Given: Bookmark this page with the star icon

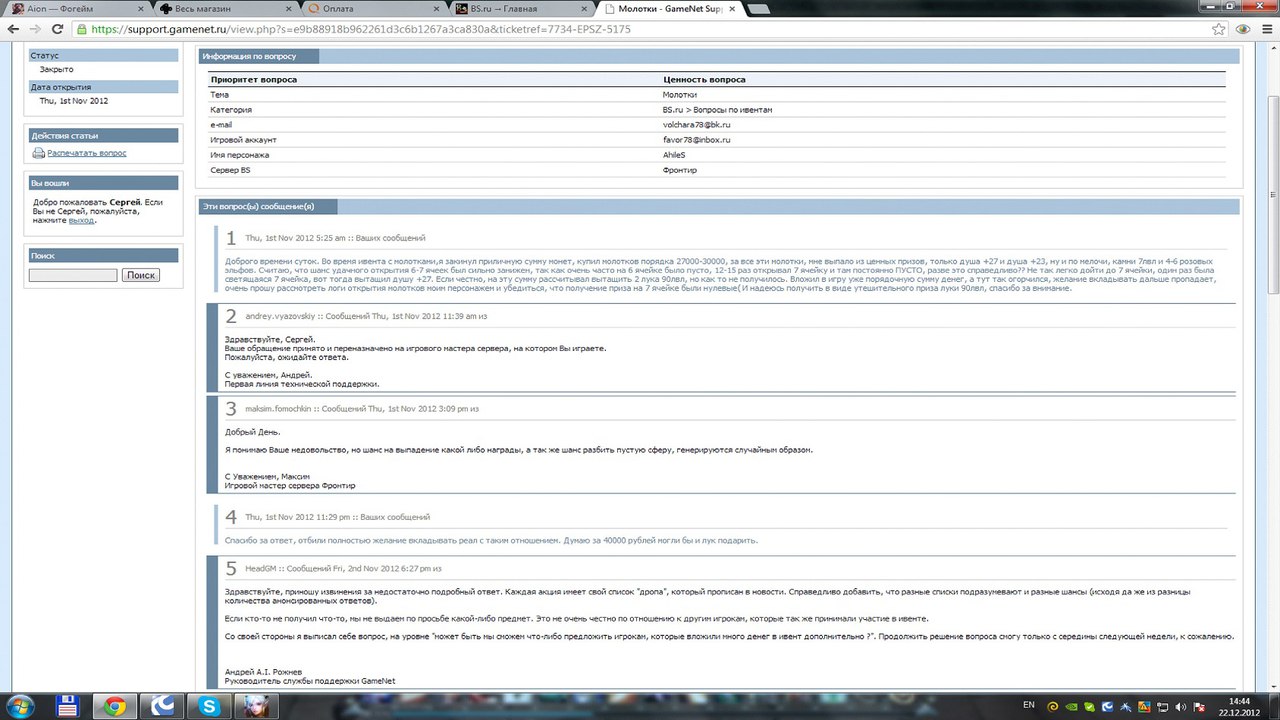Looking at the screenshot, I should [1219, 29].
